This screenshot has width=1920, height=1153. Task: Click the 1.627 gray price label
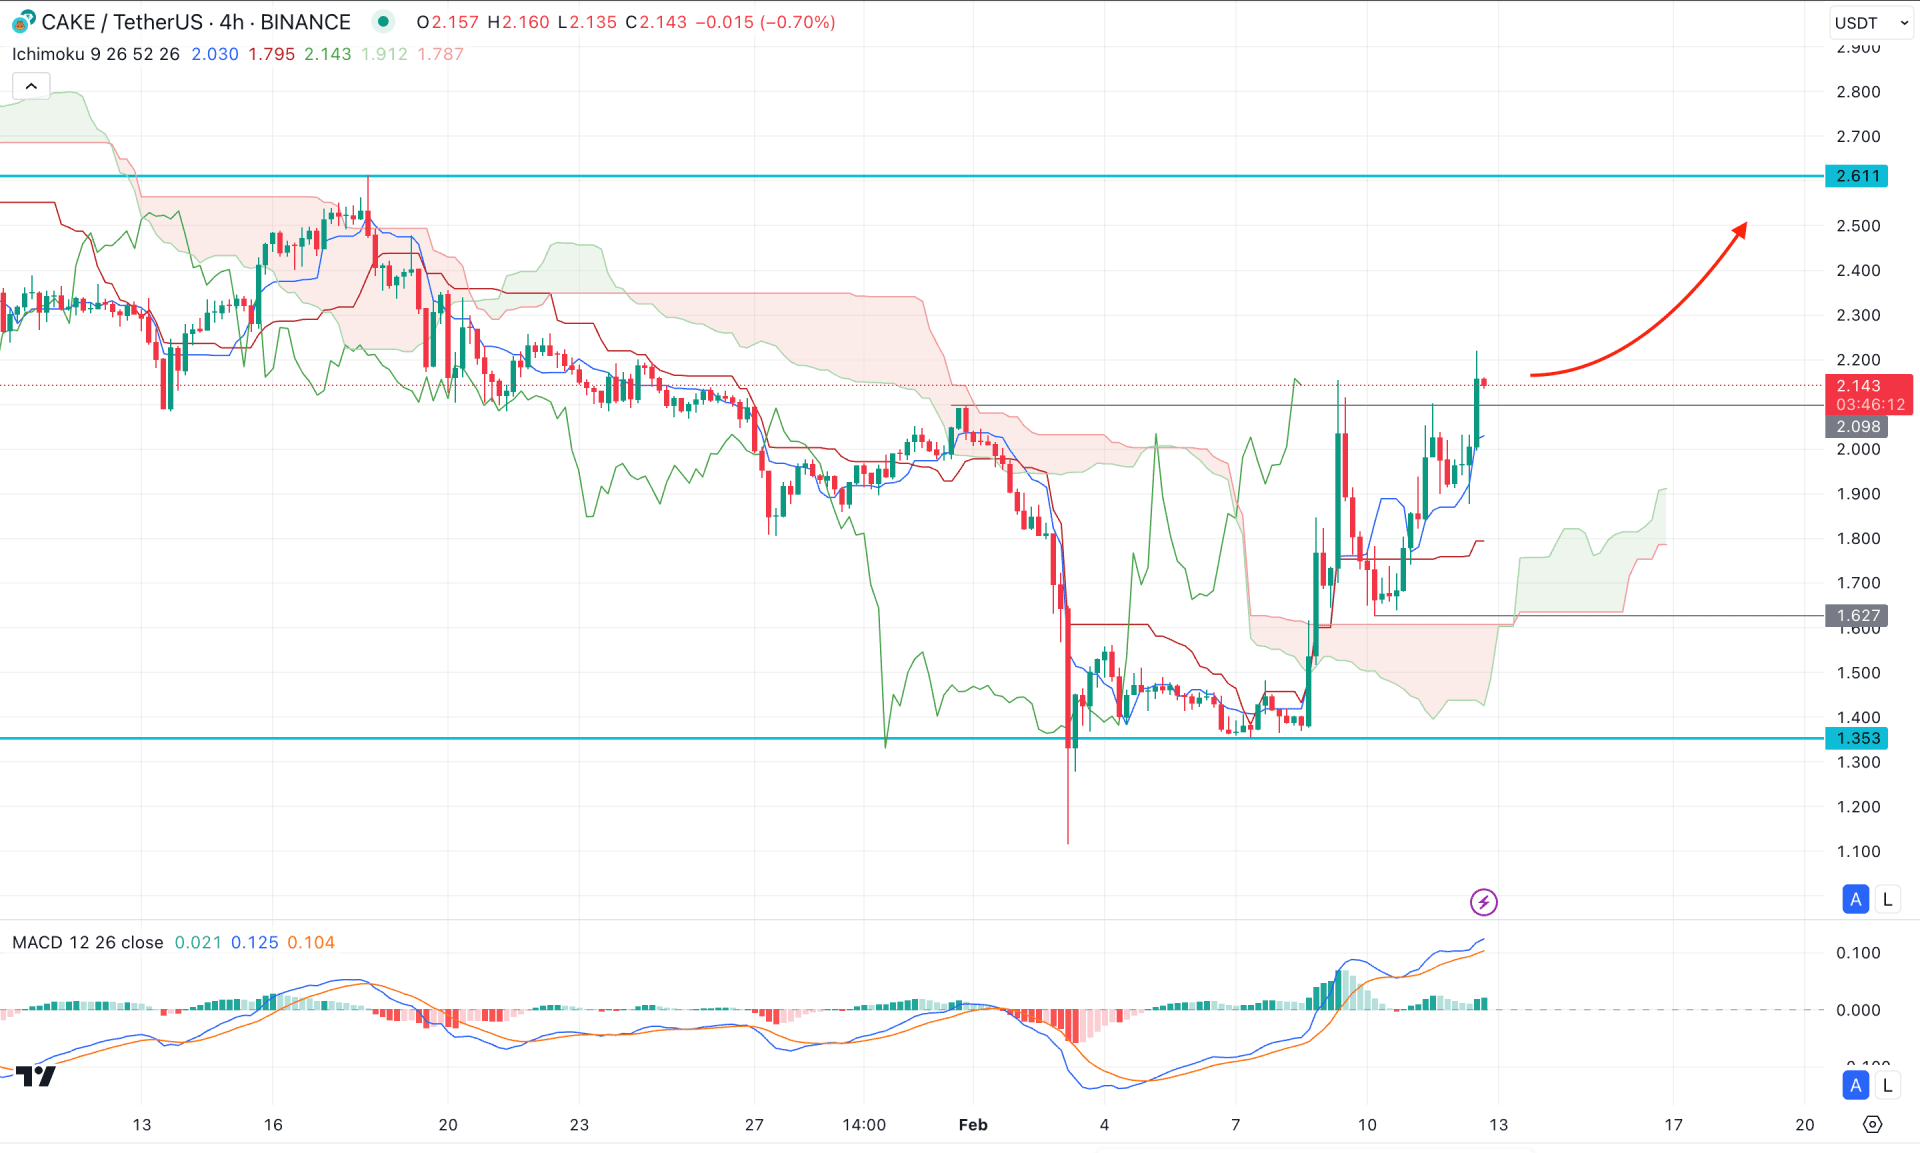click(1856, 615)
